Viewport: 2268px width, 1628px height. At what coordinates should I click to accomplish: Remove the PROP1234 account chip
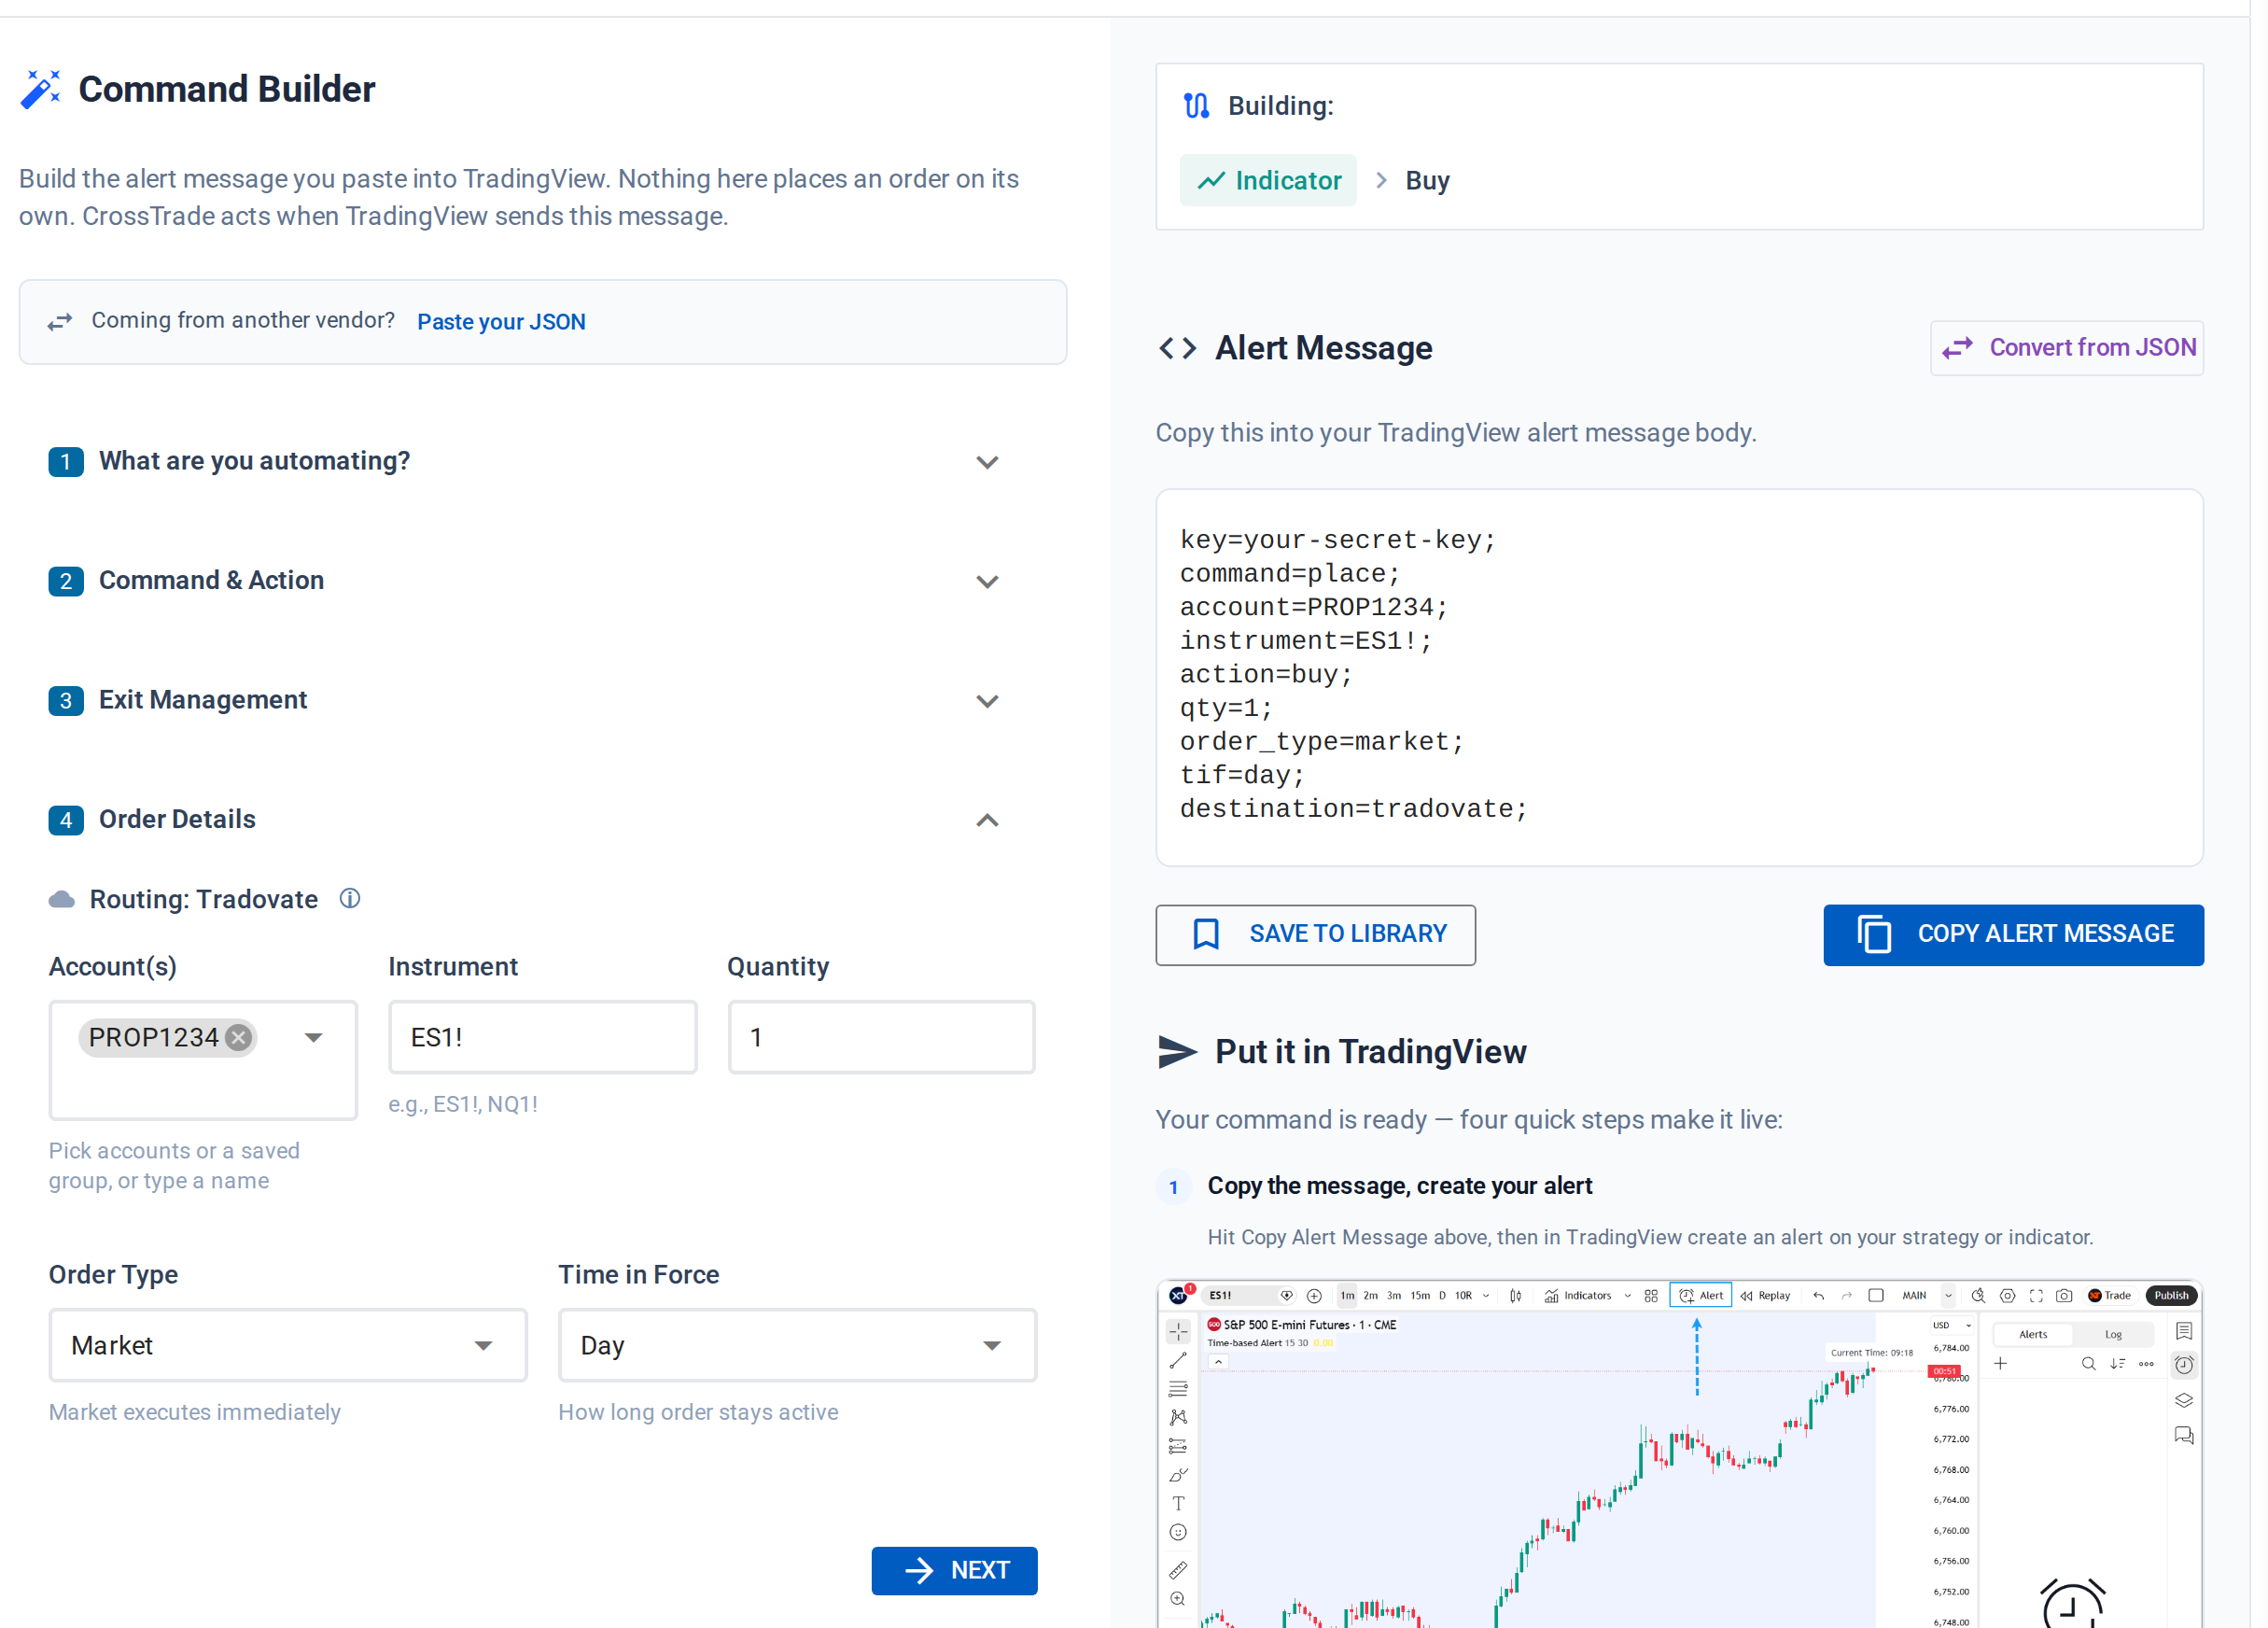pyautogui.click(x=238, y=1038)
